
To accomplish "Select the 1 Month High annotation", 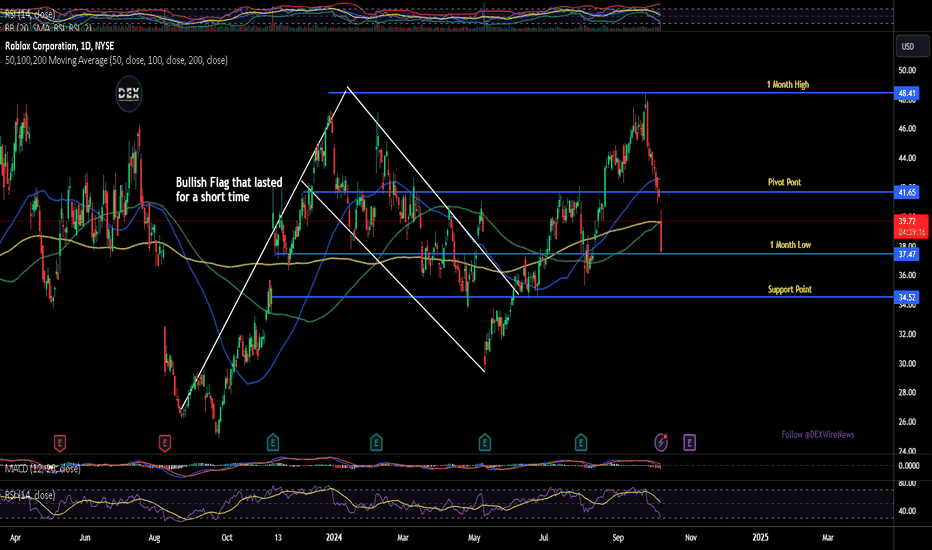I will tap(788, 84).
